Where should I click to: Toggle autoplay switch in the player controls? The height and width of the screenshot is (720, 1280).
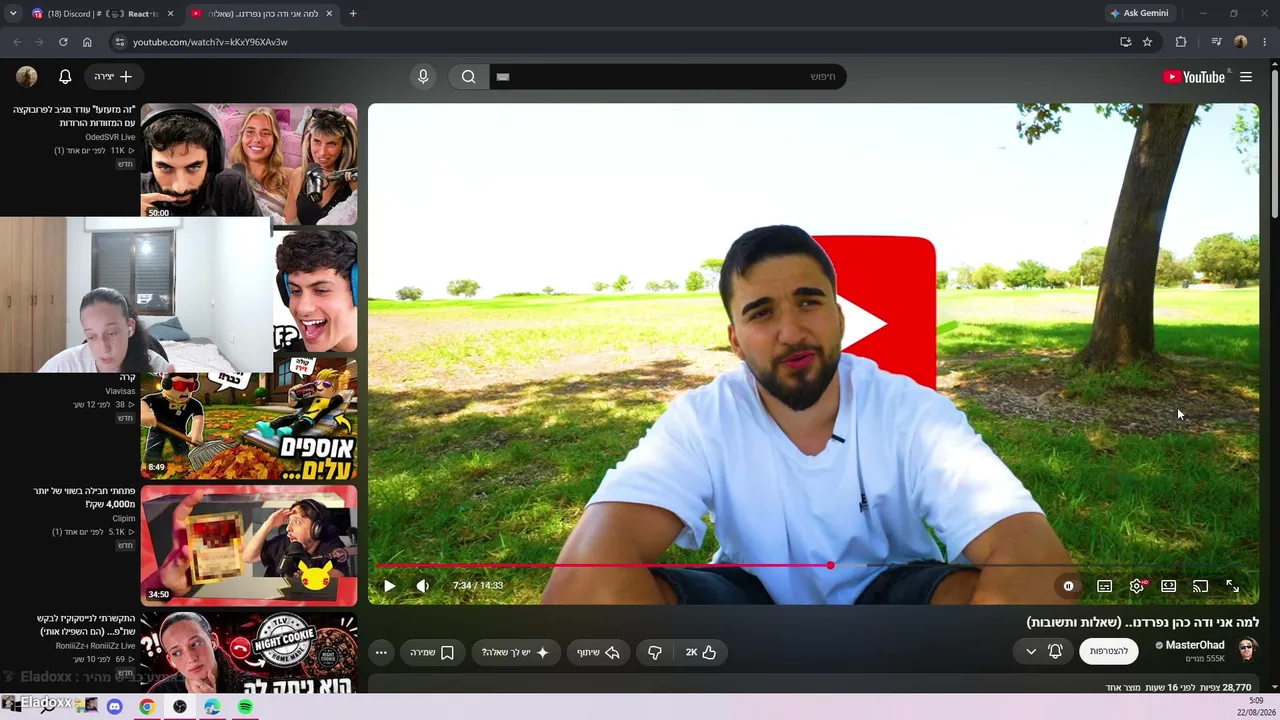pyautogui.click(x=1068, y=586)
